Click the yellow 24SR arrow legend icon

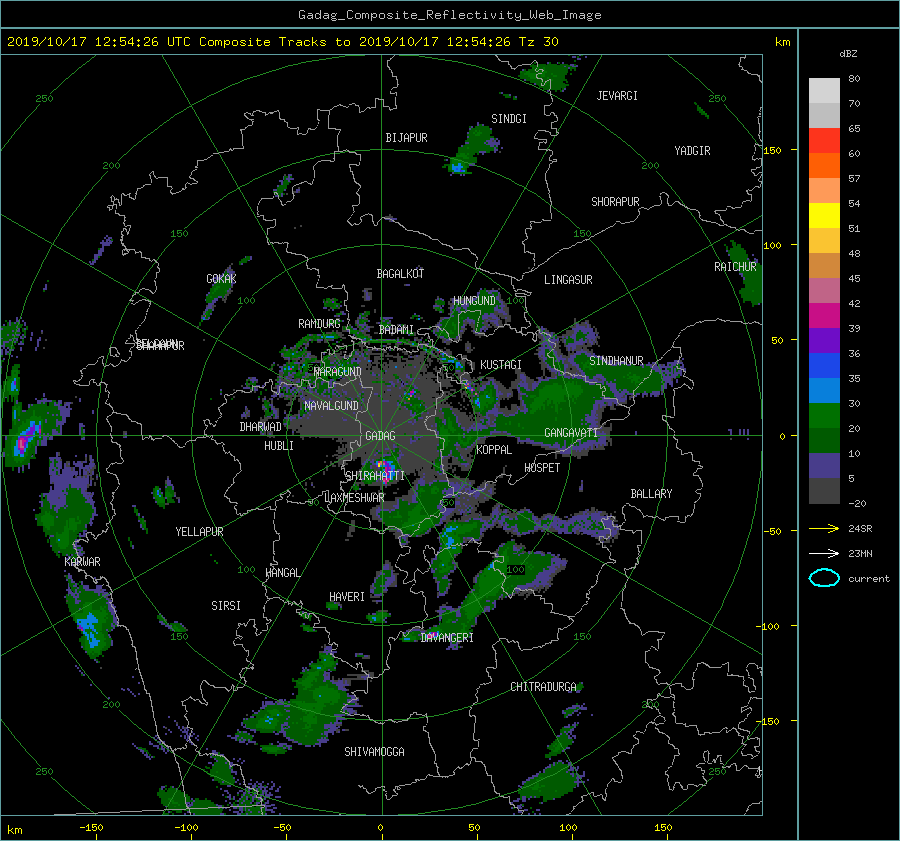[824, 528]
